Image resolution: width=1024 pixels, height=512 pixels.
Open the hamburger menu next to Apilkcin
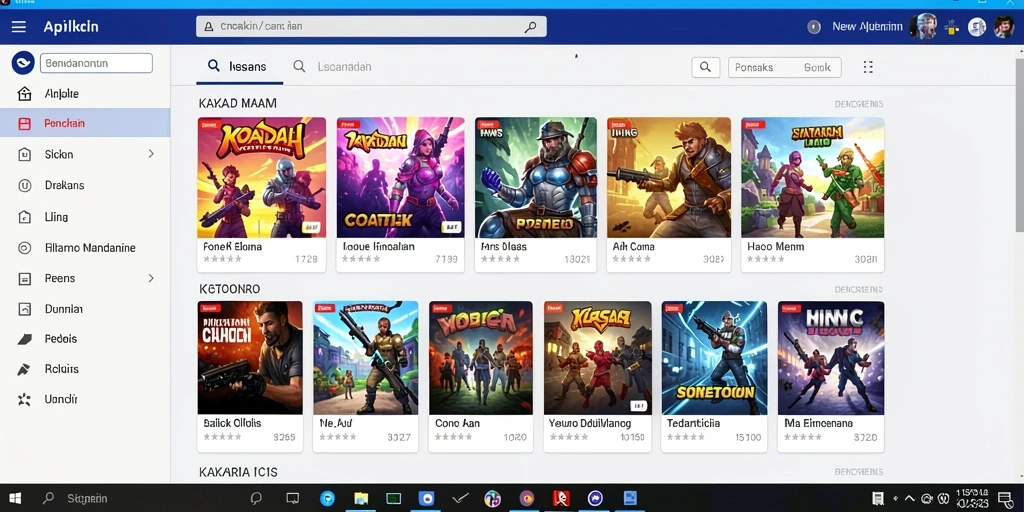[x=18, y=27]
